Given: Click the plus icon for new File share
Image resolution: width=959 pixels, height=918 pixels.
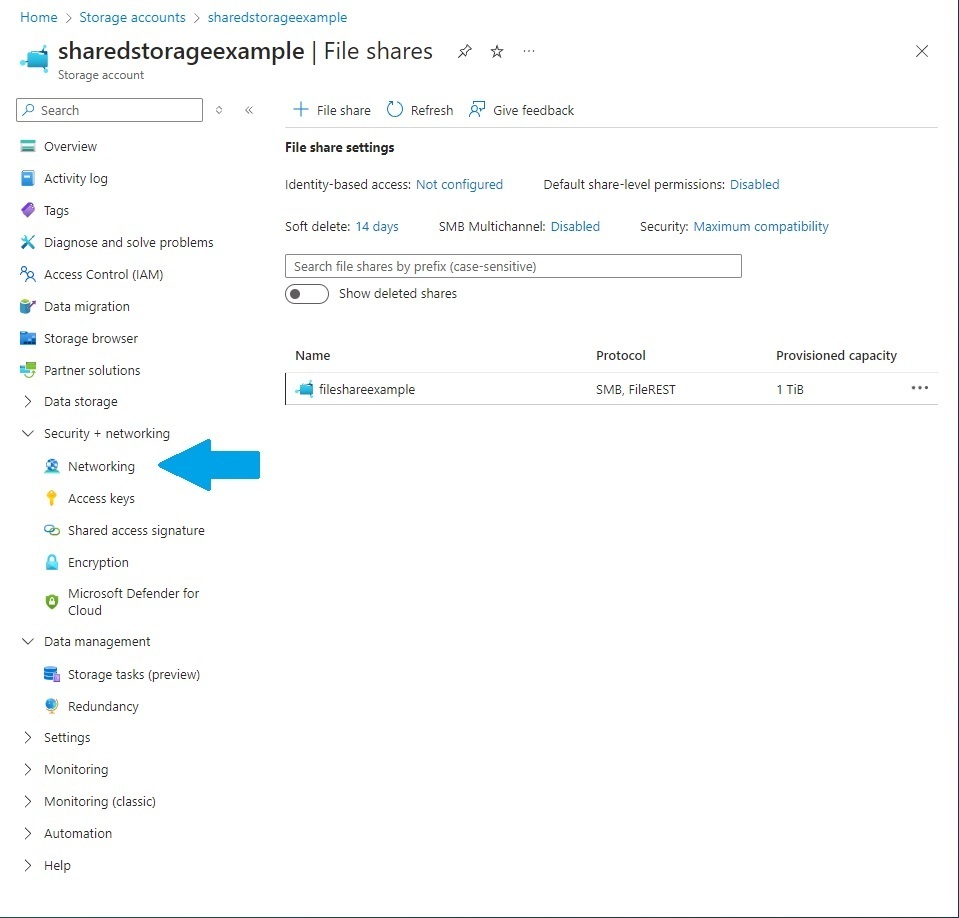Looking at the screenshot, I should [x=300, y=109].
